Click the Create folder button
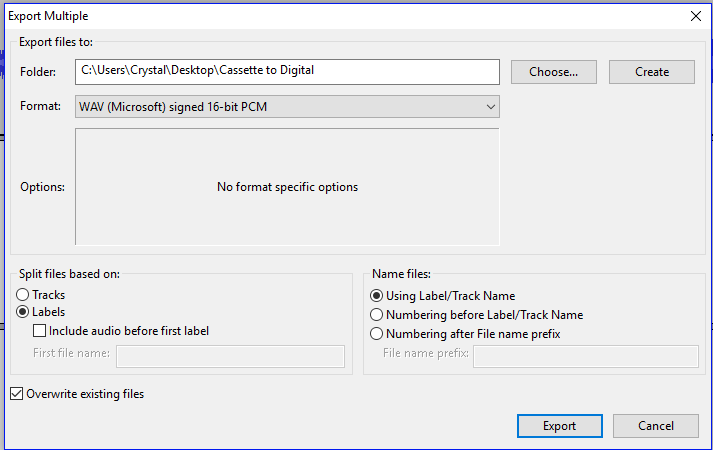This screenshot has height=450, width=713. (652, 72)
